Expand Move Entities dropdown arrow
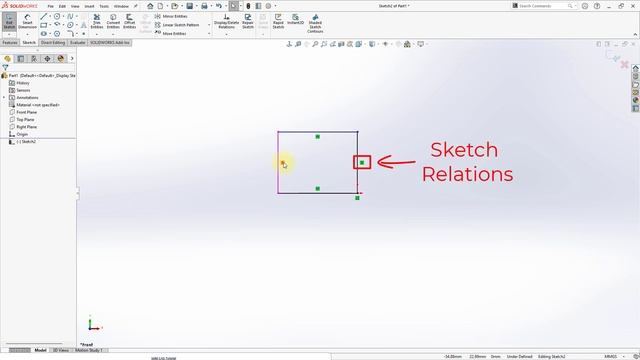640x360 pixels. [209, 33]
